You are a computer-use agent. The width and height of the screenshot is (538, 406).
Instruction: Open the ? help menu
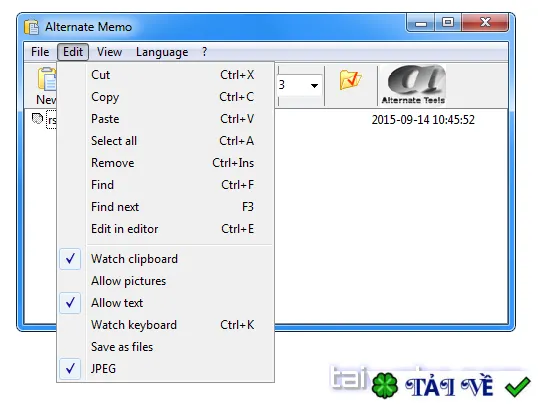coord(204,52)
